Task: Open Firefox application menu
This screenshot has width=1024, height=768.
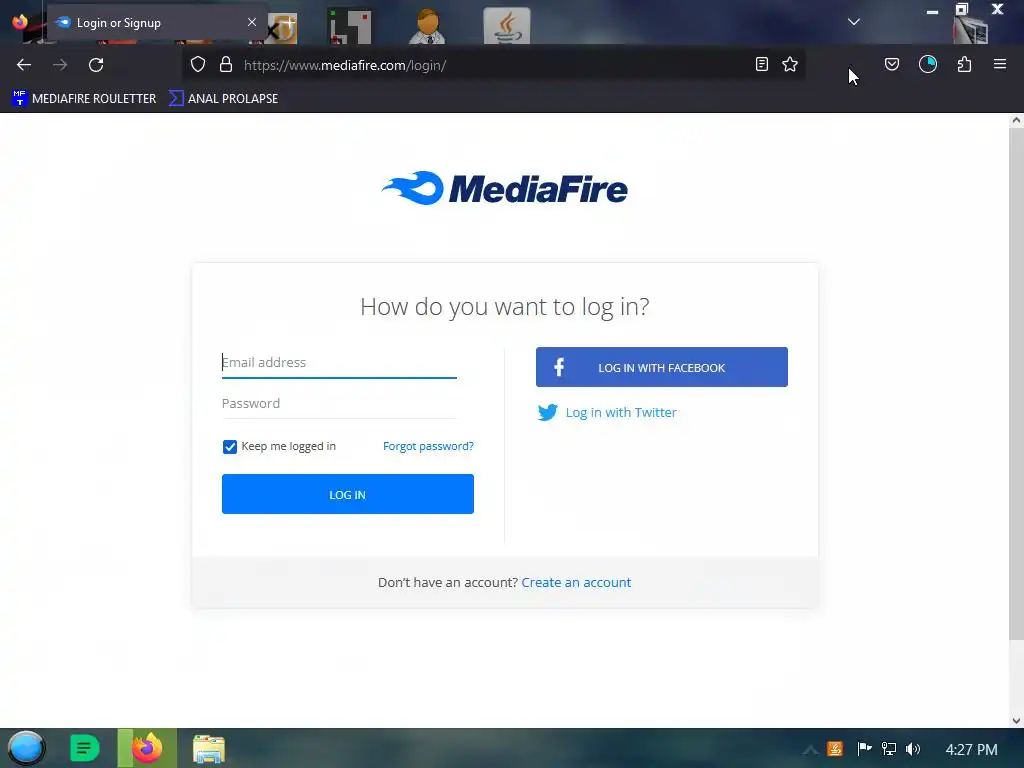Action: pos(1000,64)
